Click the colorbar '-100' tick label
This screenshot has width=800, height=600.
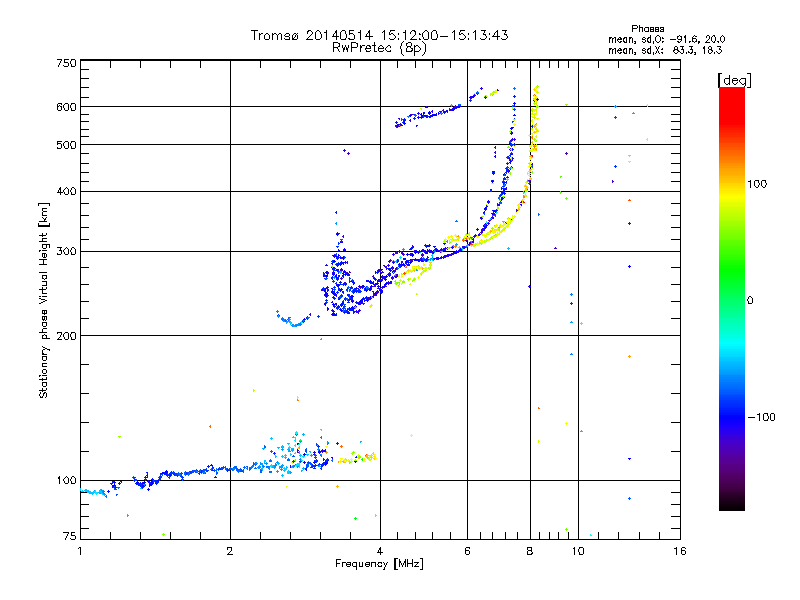(761, 417)
